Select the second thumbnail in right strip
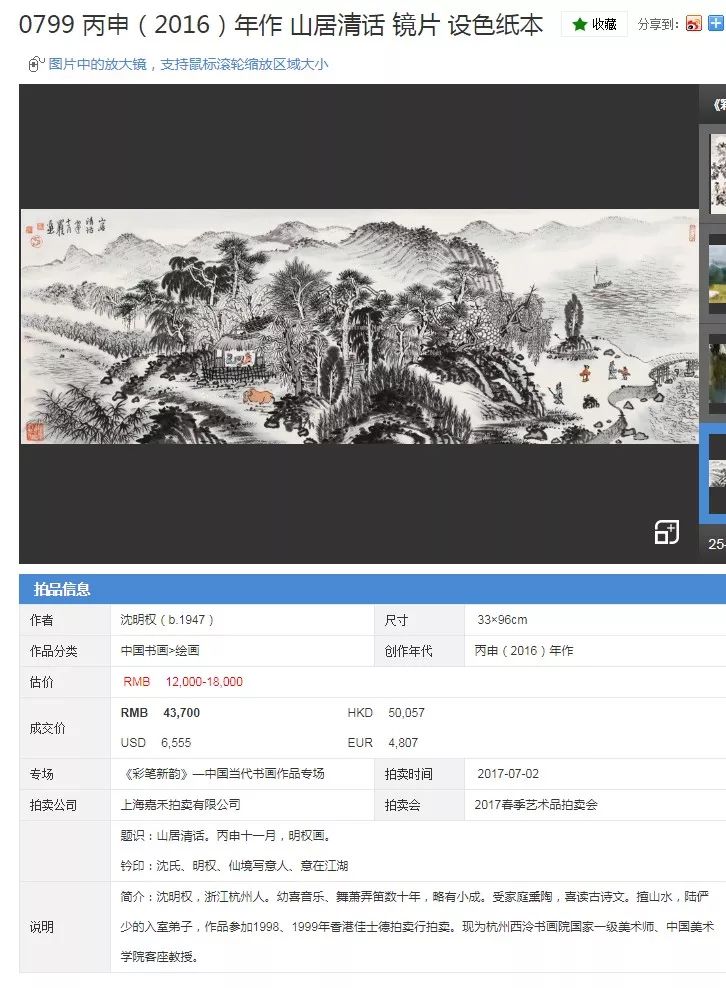Screen dimensions: 726x988 click(718, 276)
